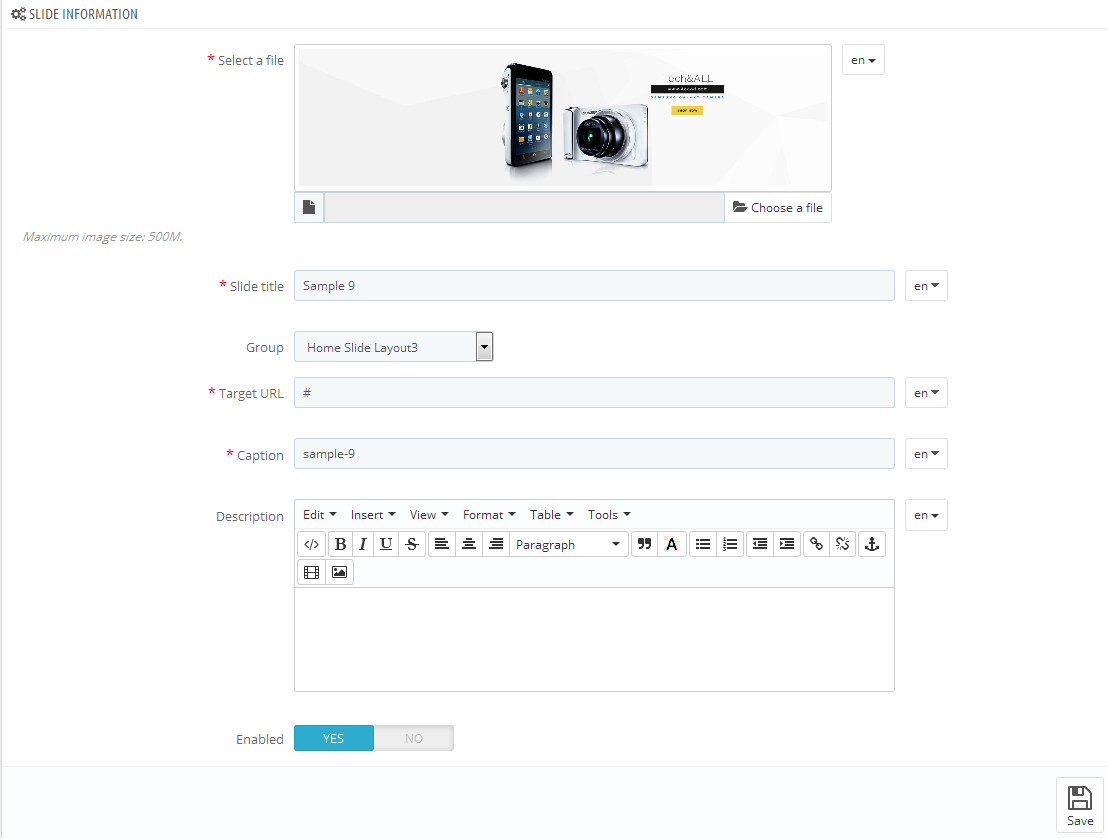Open the Table menu in editor
The height and width of the screenshot is (839, 1108).
(552, 515)
